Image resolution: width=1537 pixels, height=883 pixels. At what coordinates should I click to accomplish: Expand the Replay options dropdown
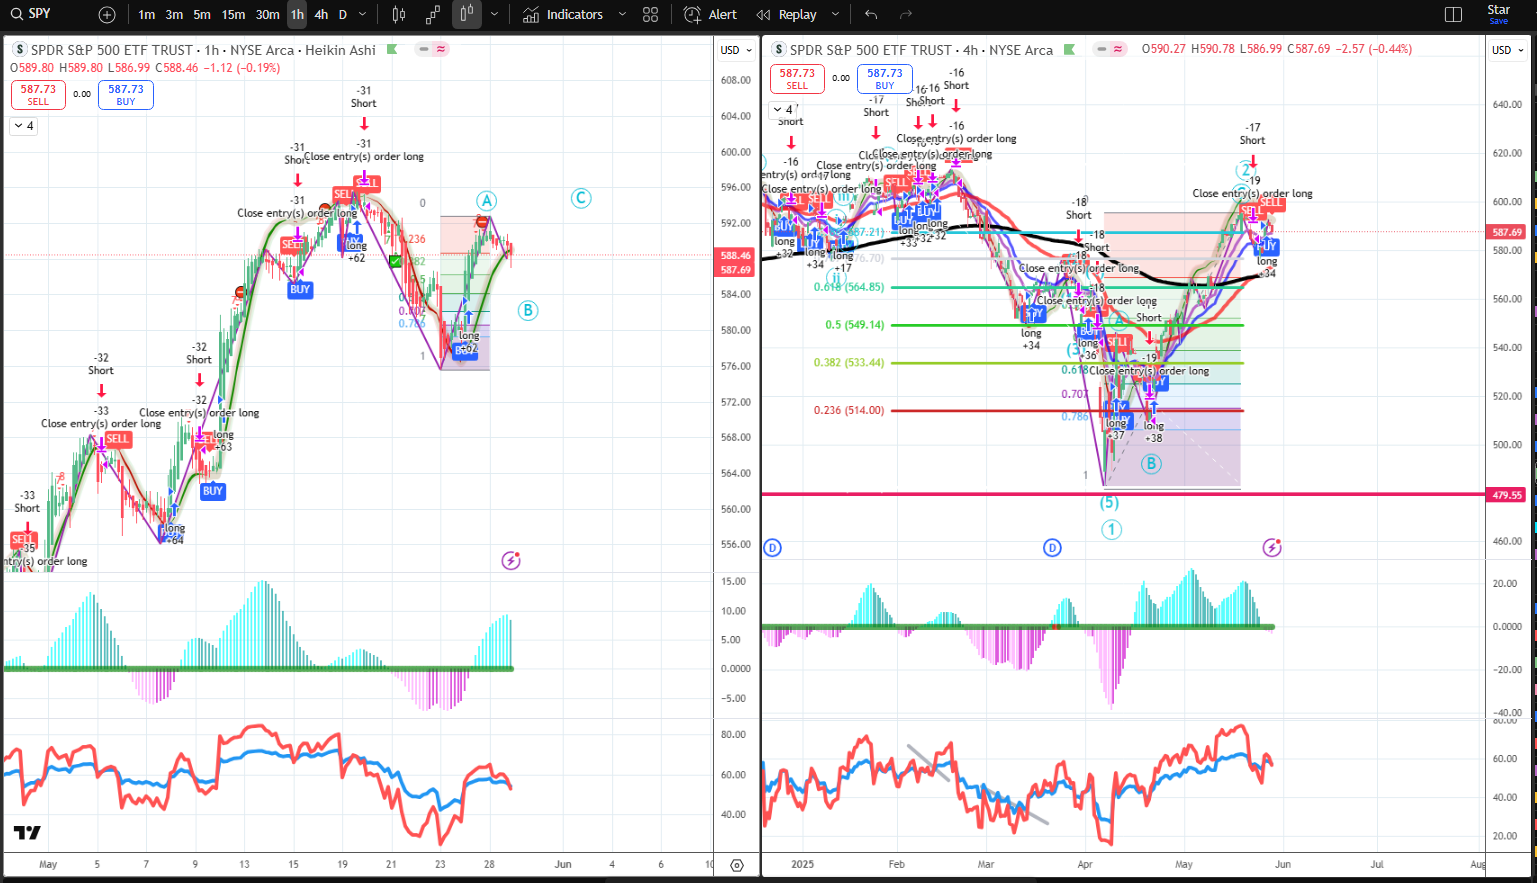835,15
